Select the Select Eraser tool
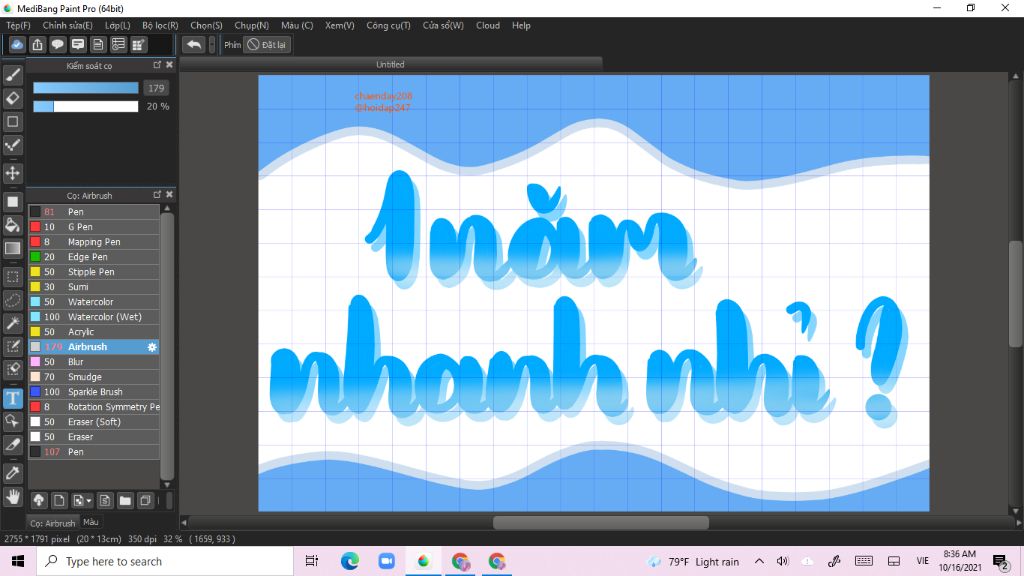This screenshot has height=576, width=1024. coord(12,370)
